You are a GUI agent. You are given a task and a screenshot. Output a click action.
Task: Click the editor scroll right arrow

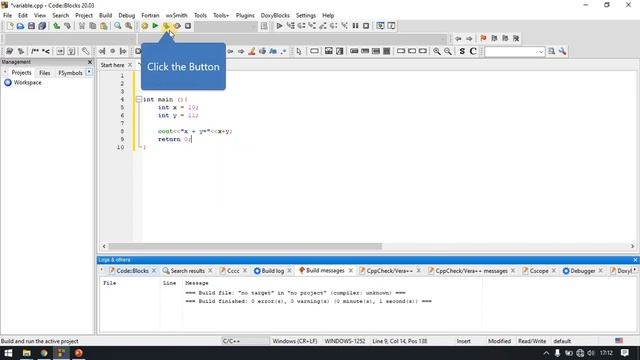tap(632, 246)
